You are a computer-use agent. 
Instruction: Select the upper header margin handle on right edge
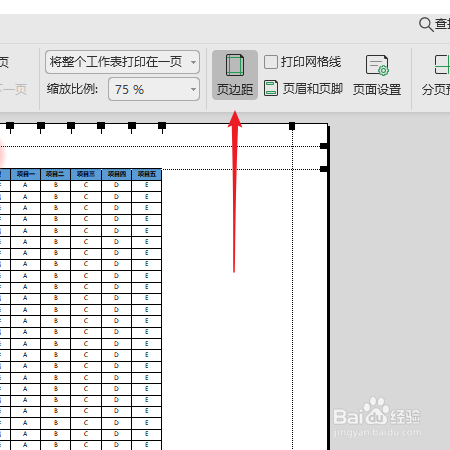click(324, 146)
